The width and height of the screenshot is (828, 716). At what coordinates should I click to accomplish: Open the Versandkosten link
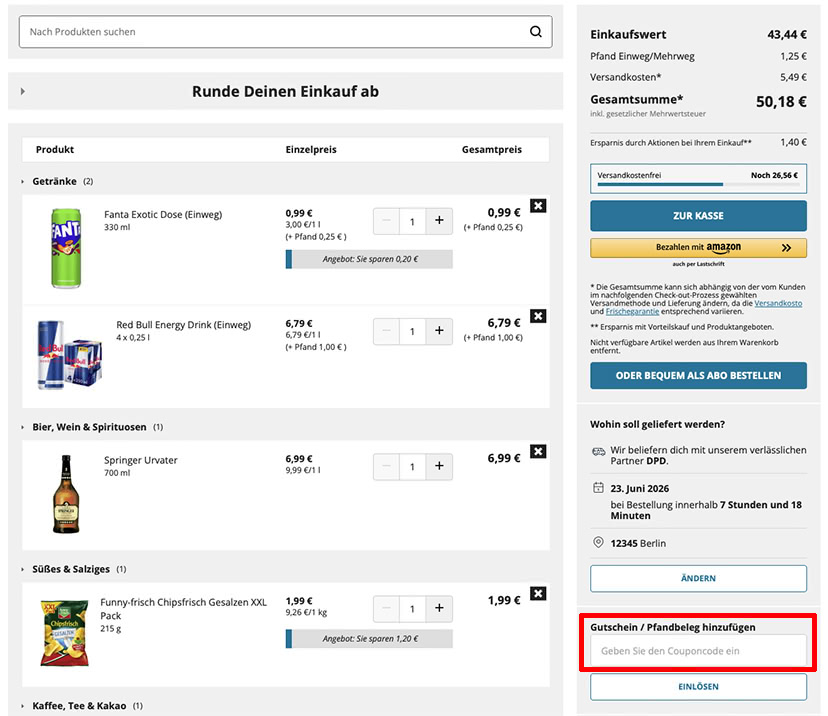[778, 304]
